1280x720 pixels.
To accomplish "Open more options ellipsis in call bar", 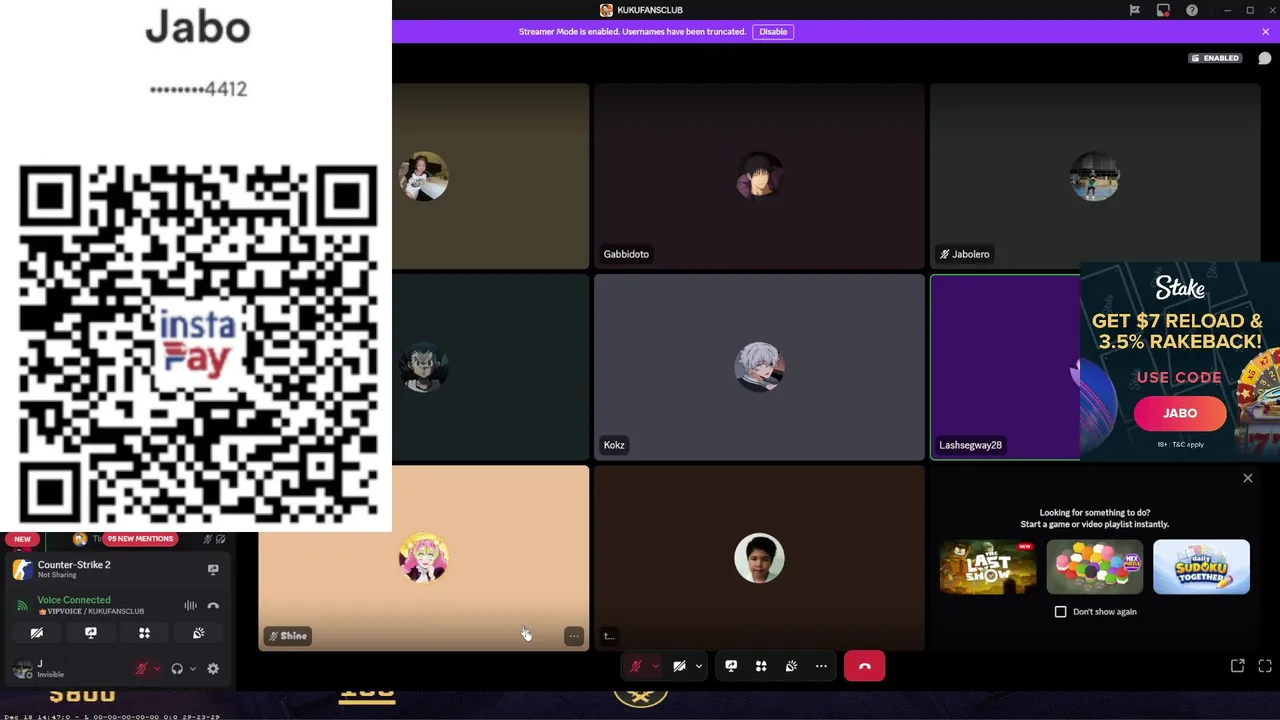I will [x=821, y=666].
